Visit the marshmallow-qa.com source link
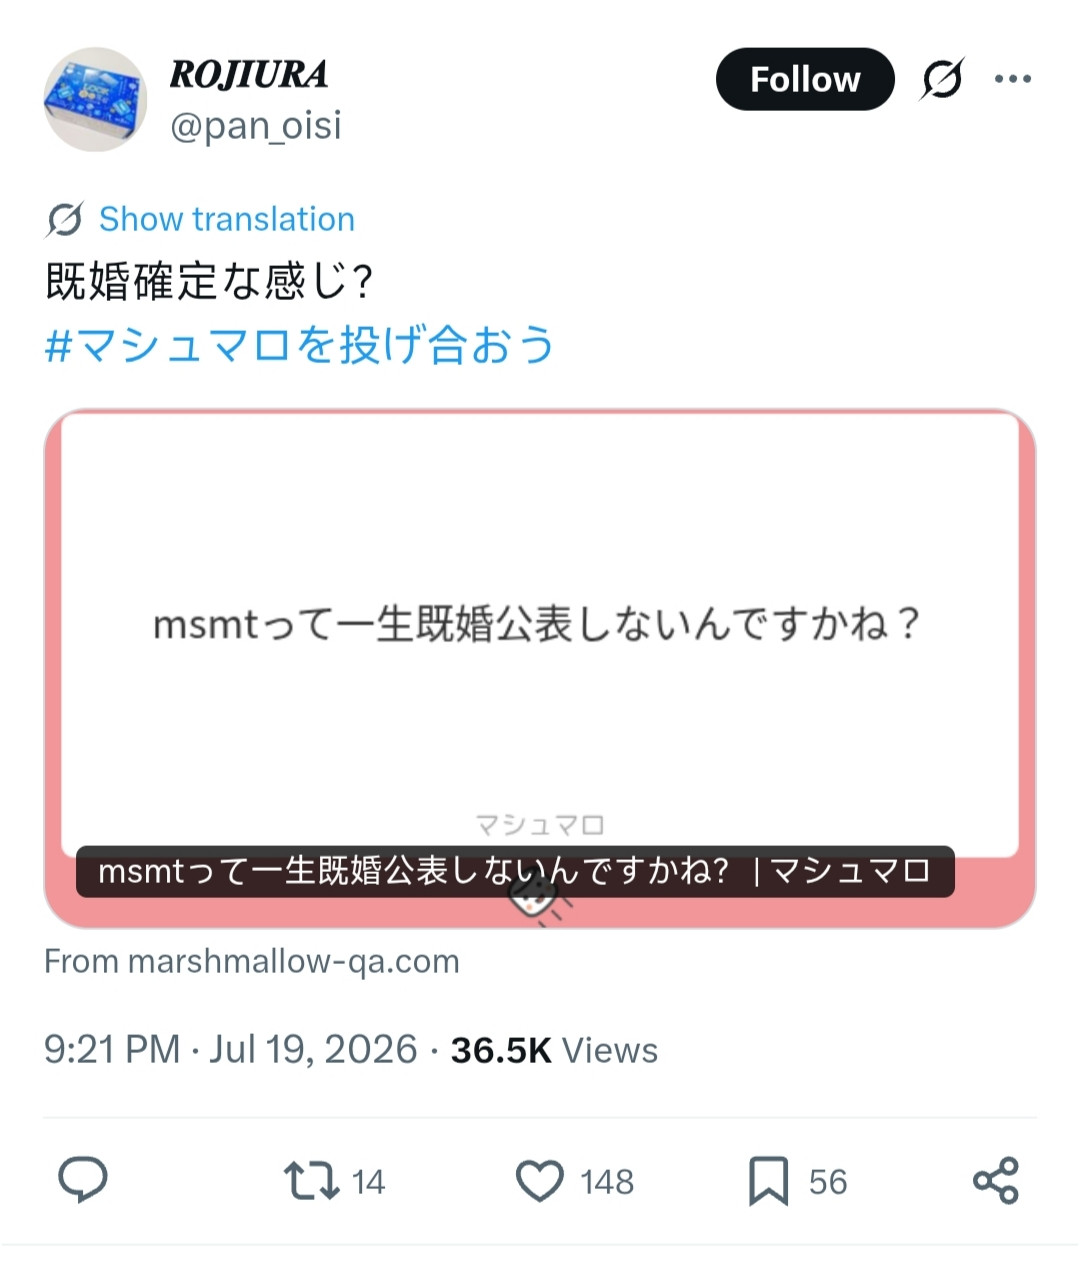Viewport: 1080px width, 1278px height. point(252,961)
